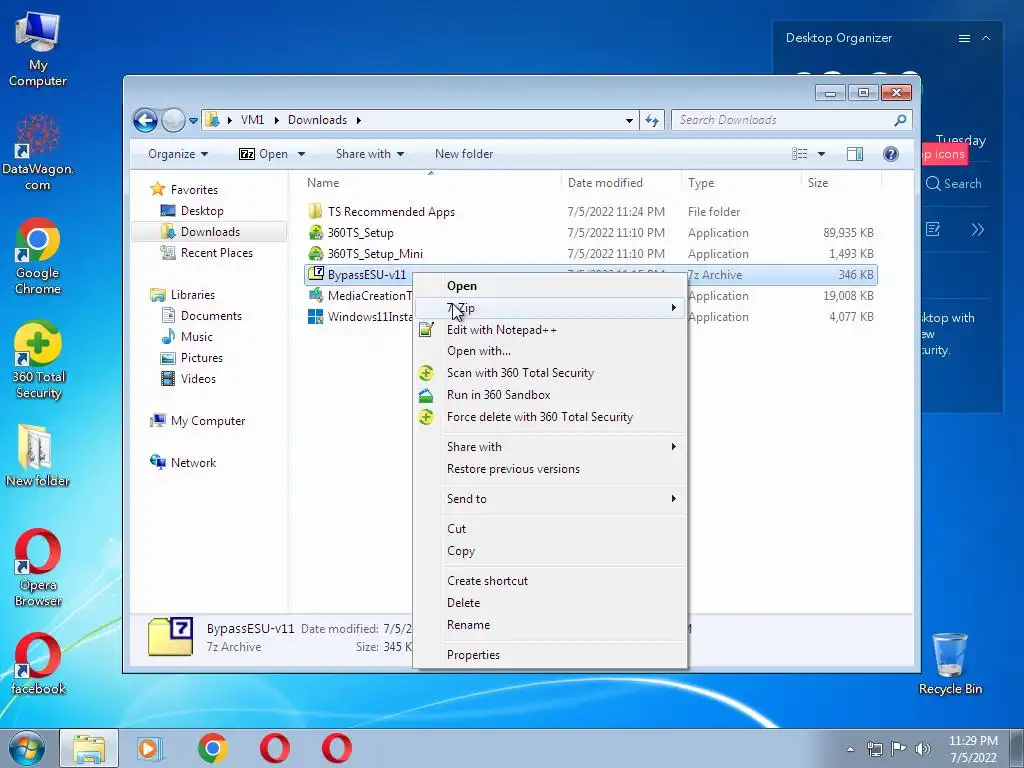Open 360 Total Security desktop shortcut
Viewport: 1024px width, 768px height.
click(x=38, y=360)
